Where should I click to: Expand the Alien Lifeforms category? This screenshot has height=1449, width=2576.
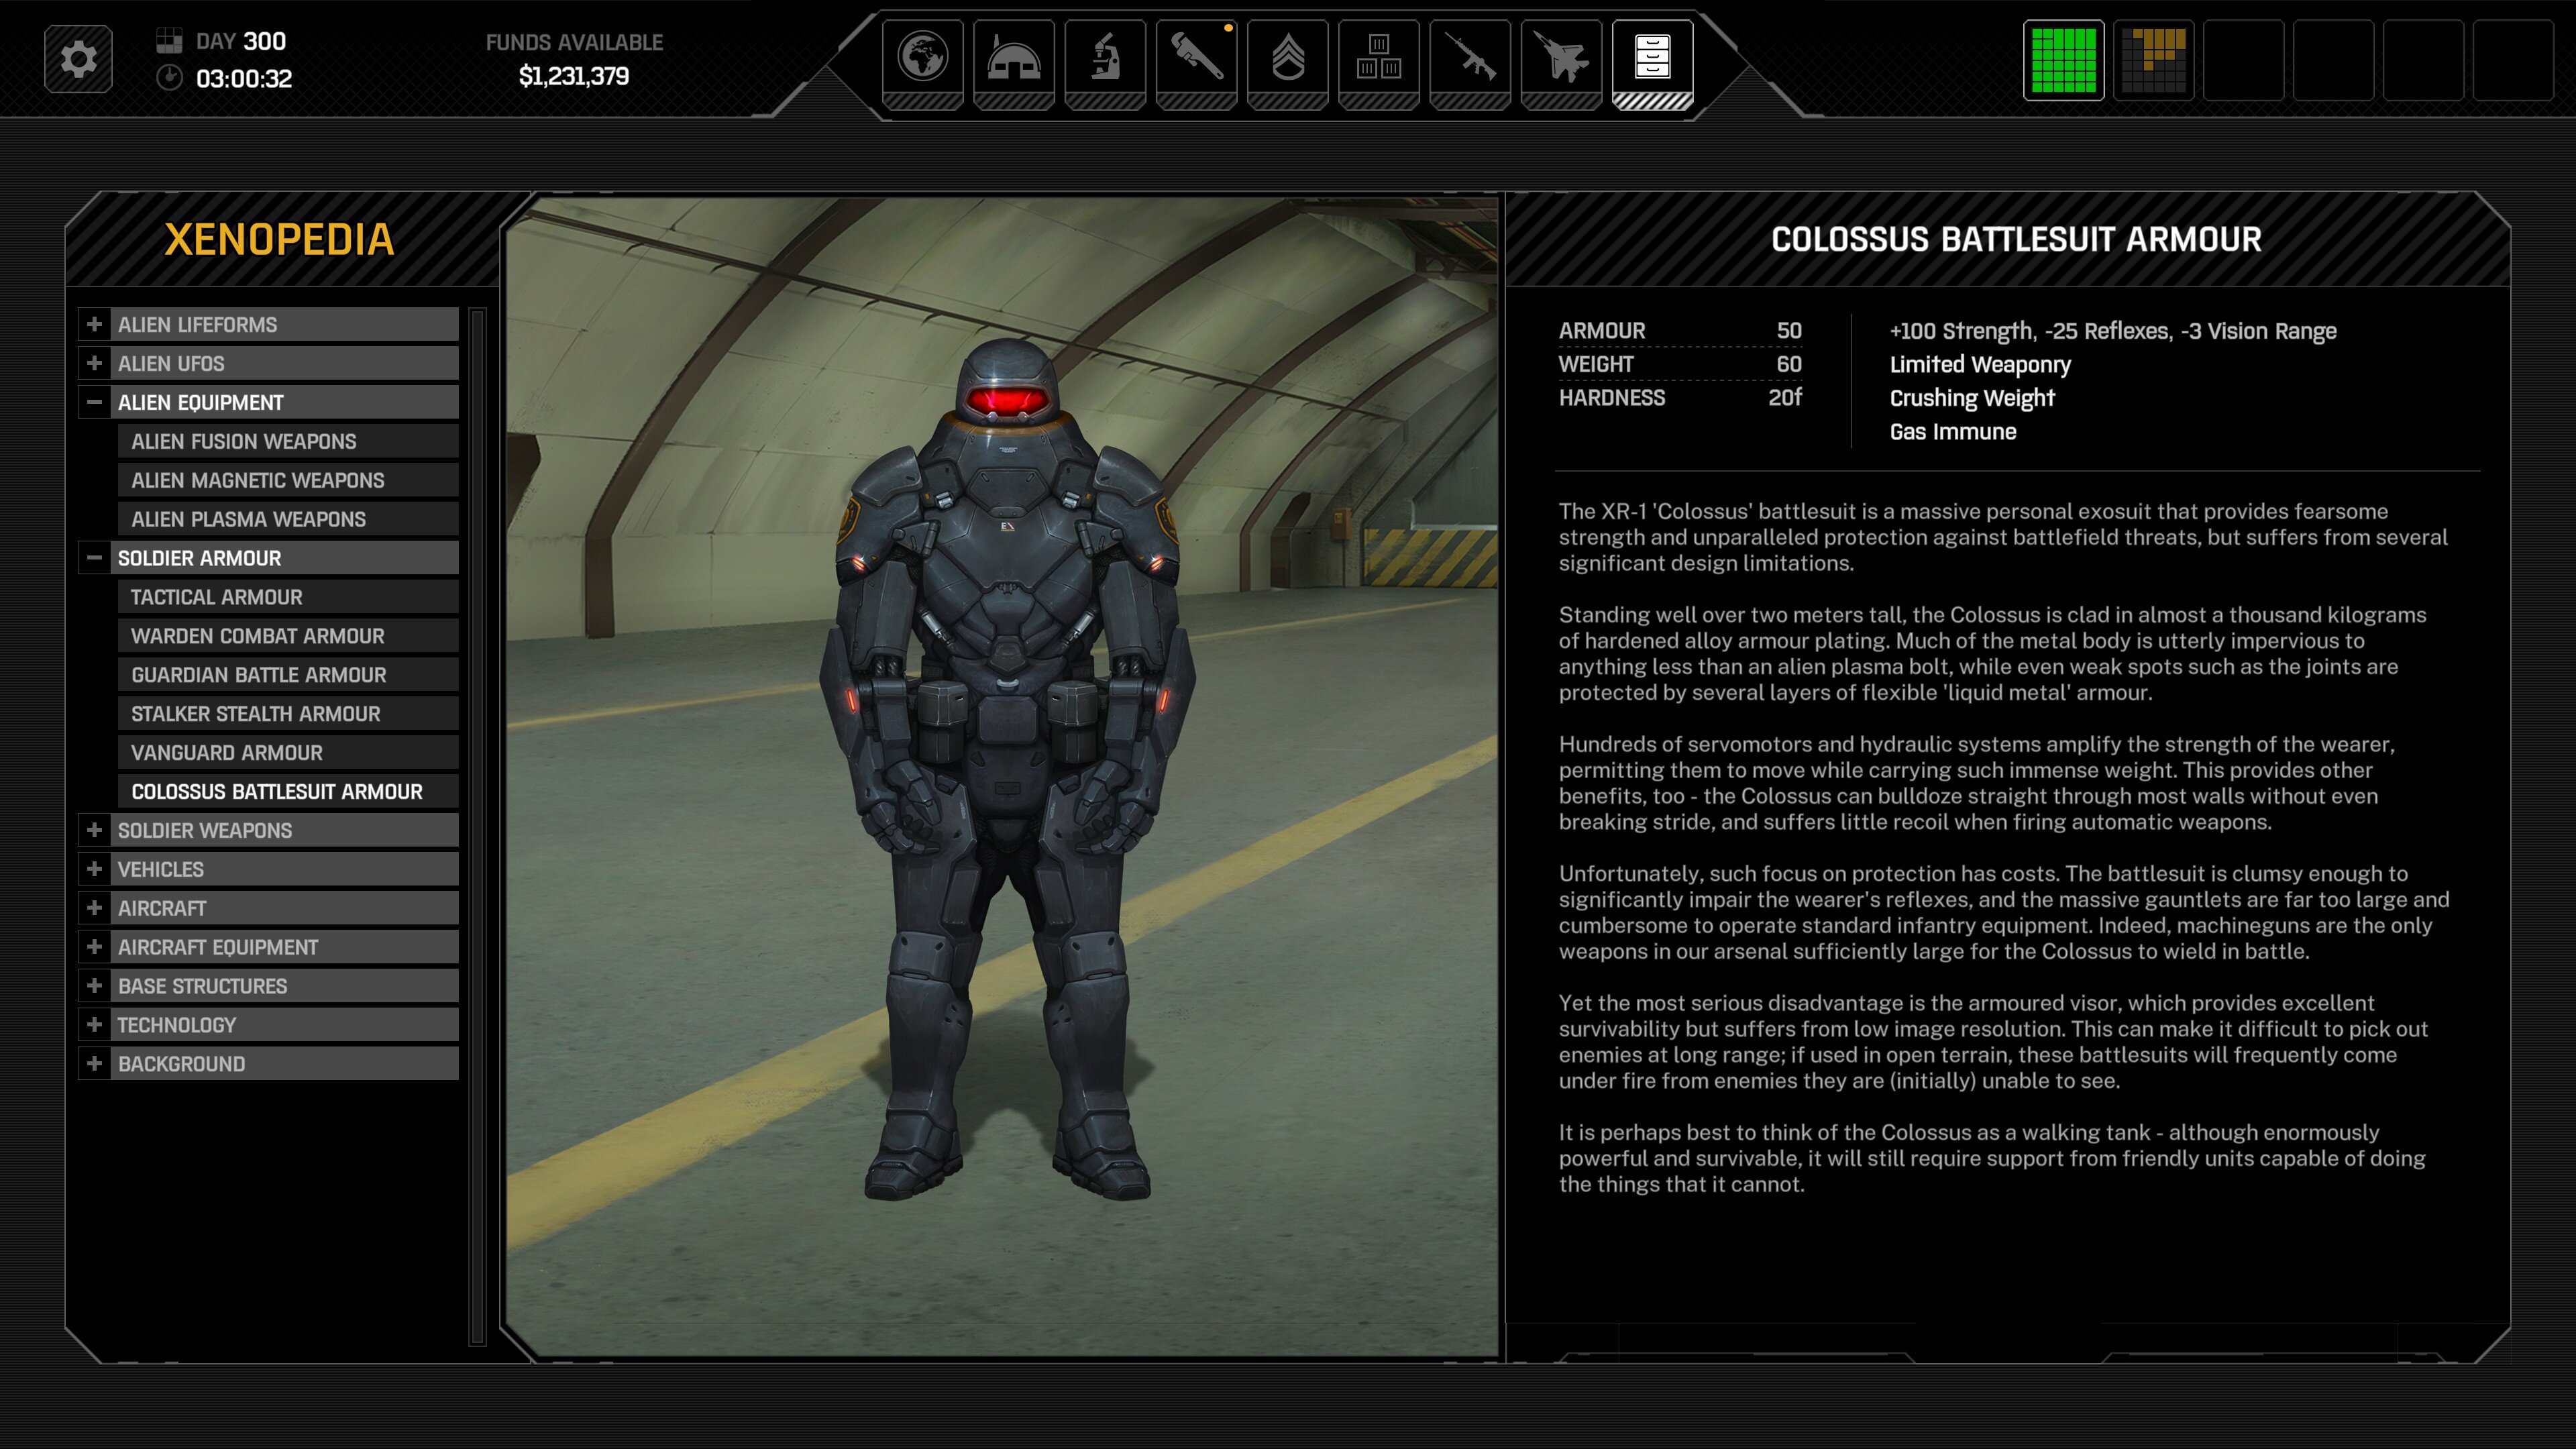click(x=94, y=324)
